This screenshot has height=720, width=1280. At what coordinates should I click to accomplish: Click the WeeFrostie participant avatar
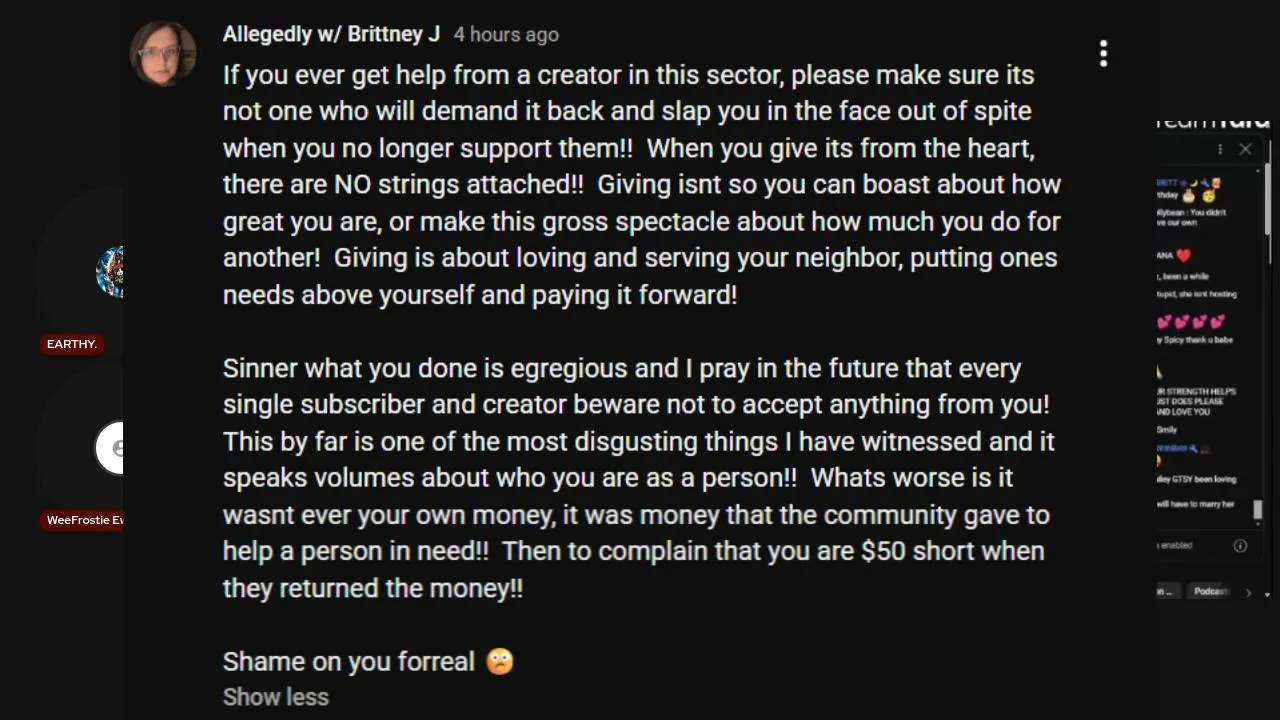tap(110, 448)
